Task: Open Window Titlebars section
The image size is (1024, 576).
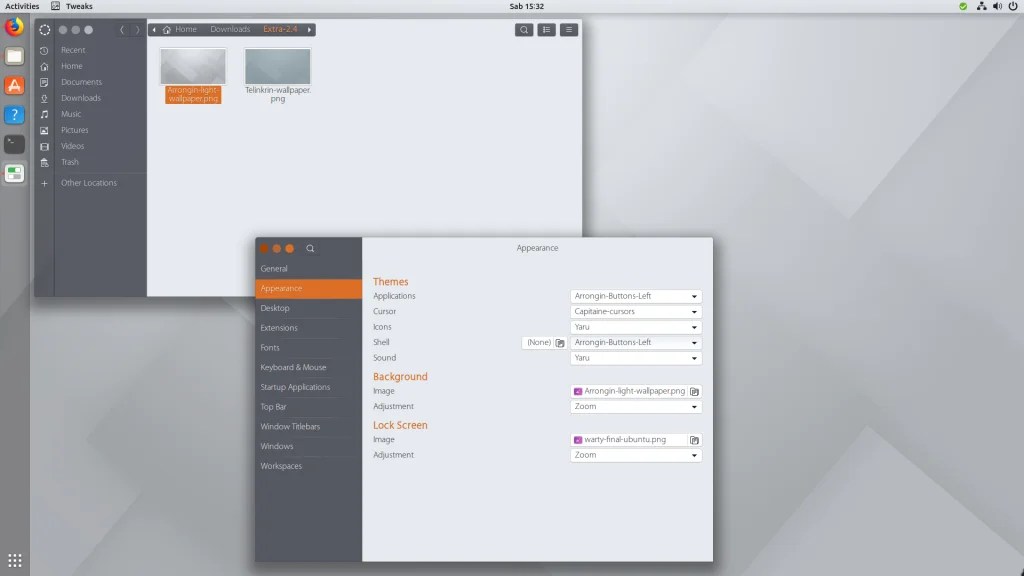Action: coord(308,426)
